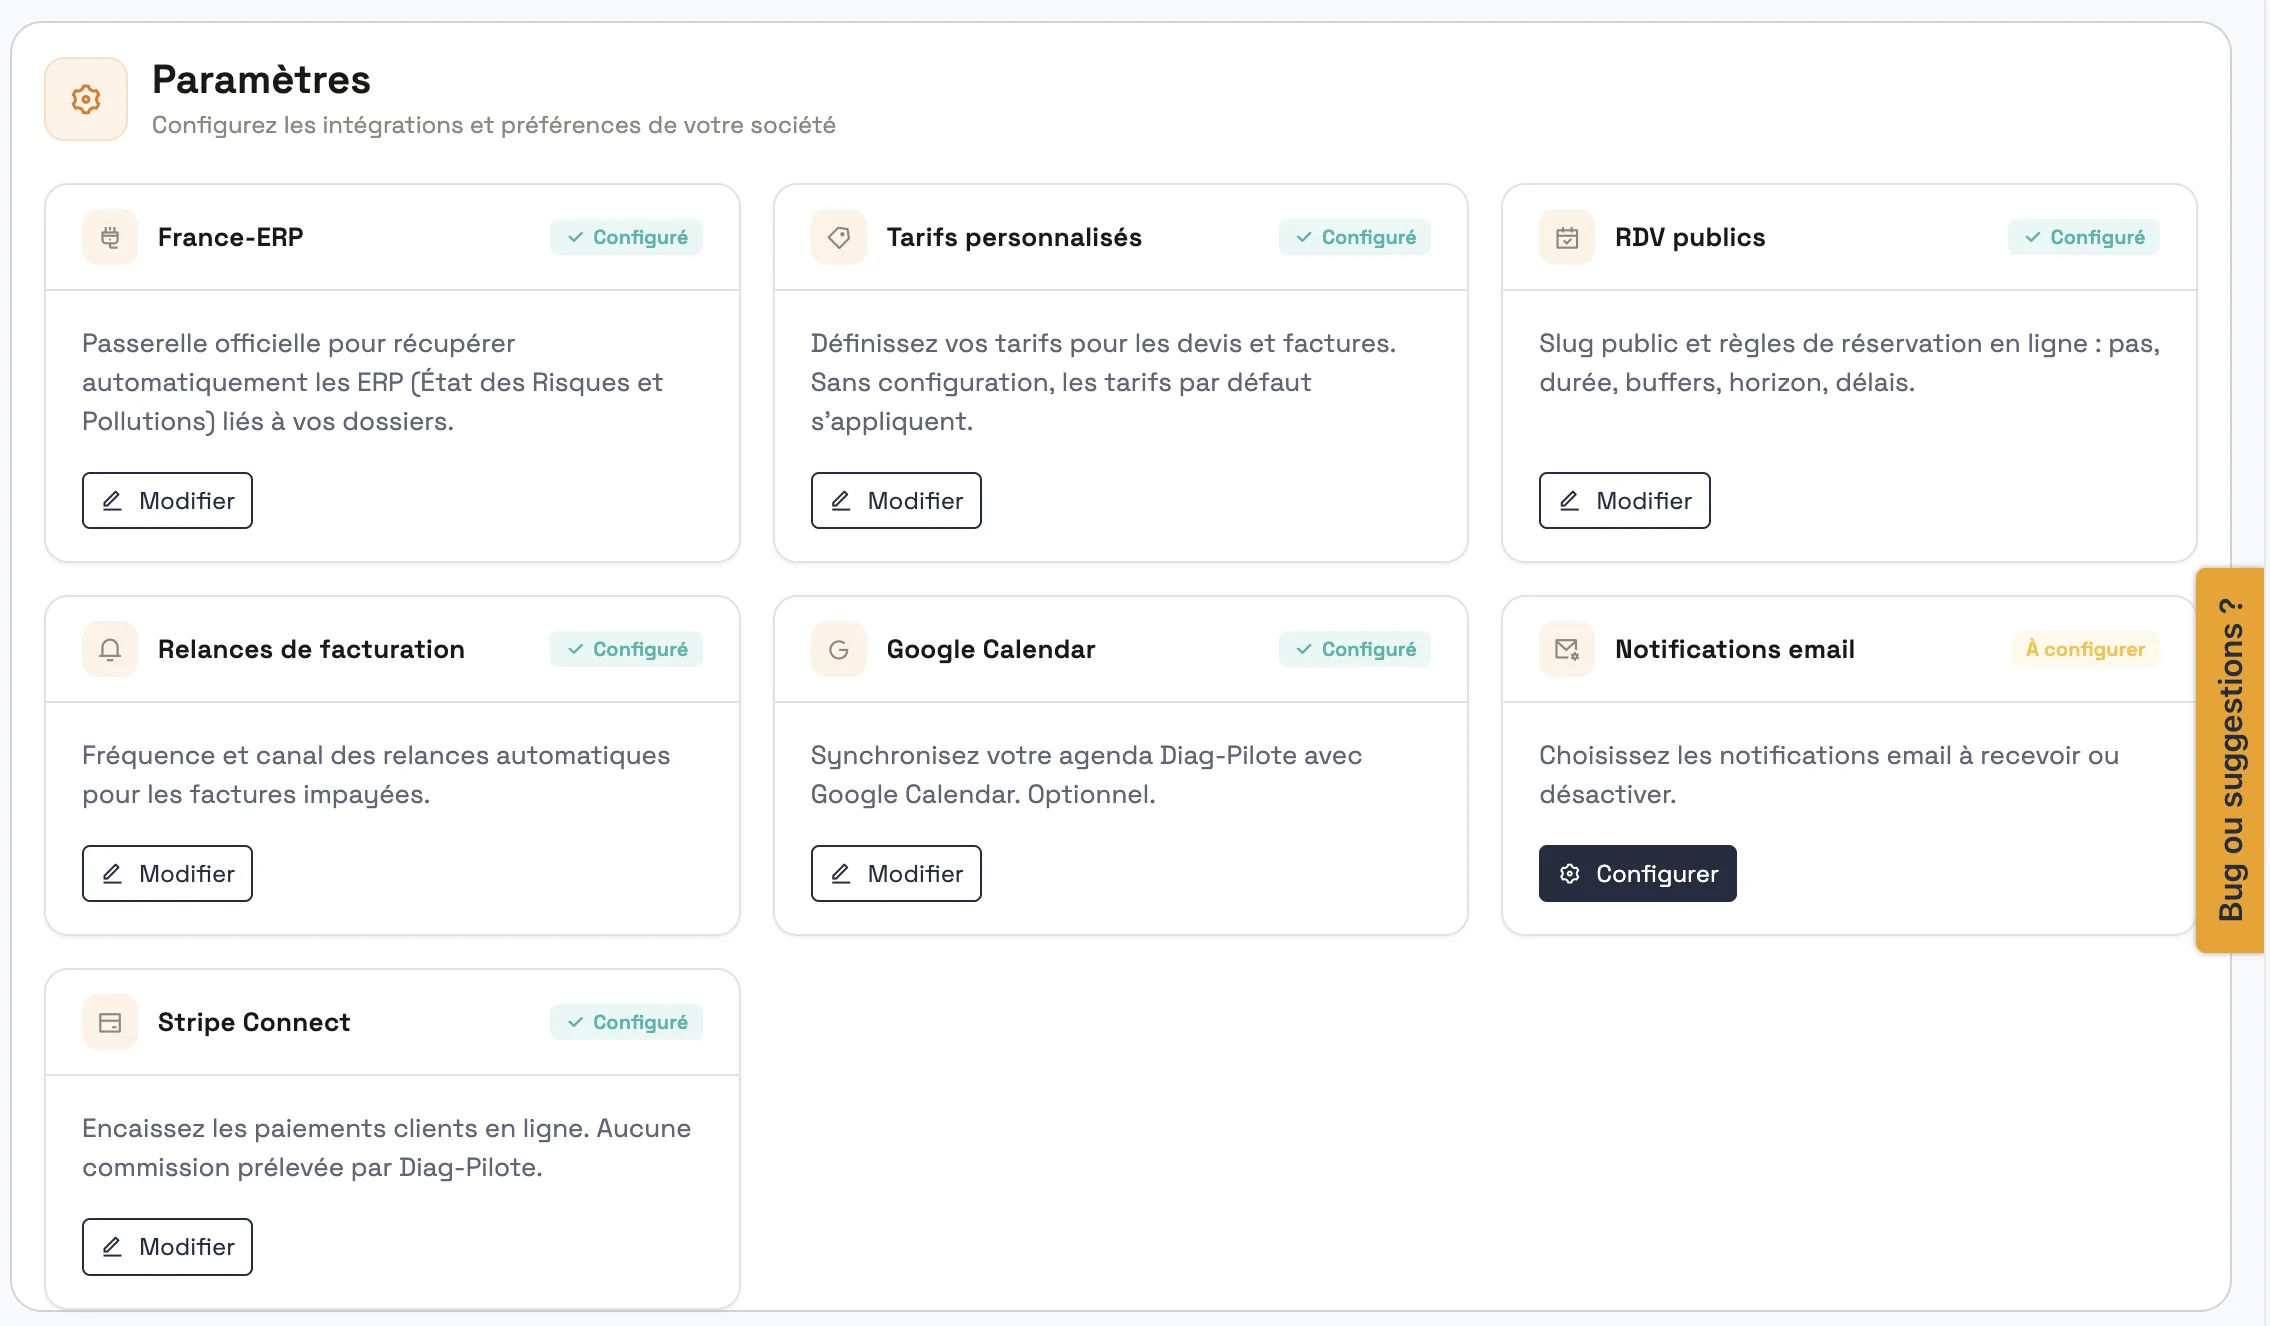Click the Stripe Connect card icon
This screenshot has width=2270, height=1326.
(110, 1022)
